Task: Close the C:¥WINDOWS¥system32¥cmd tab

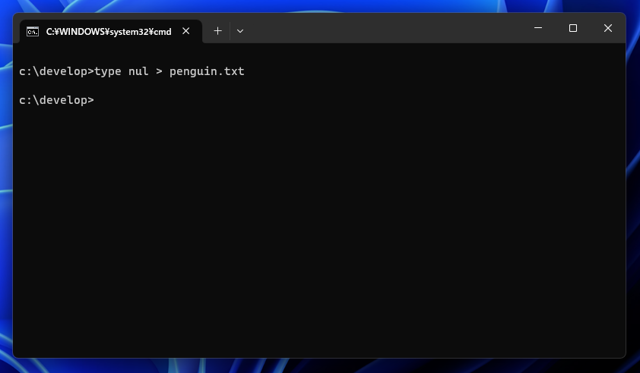Action: [186, 31]
